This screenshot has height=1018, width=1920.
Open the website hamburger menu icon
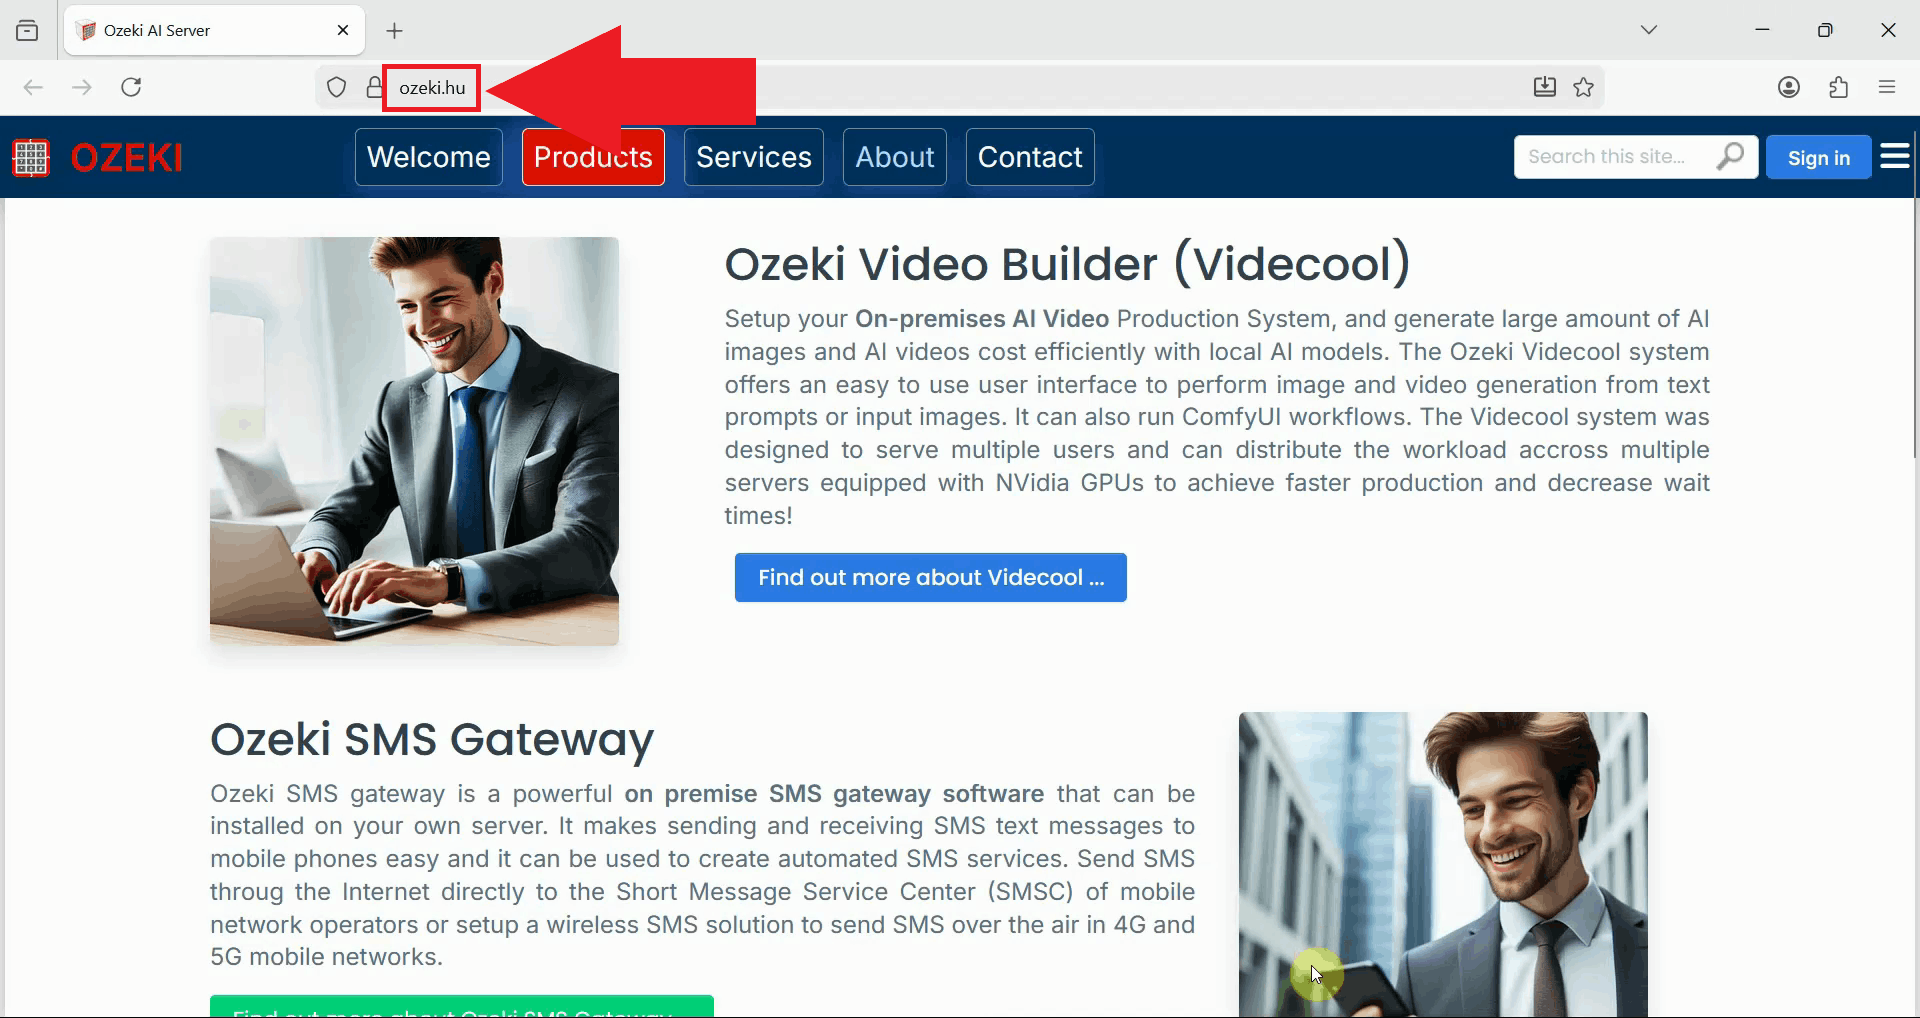(x=1895, y=156)
